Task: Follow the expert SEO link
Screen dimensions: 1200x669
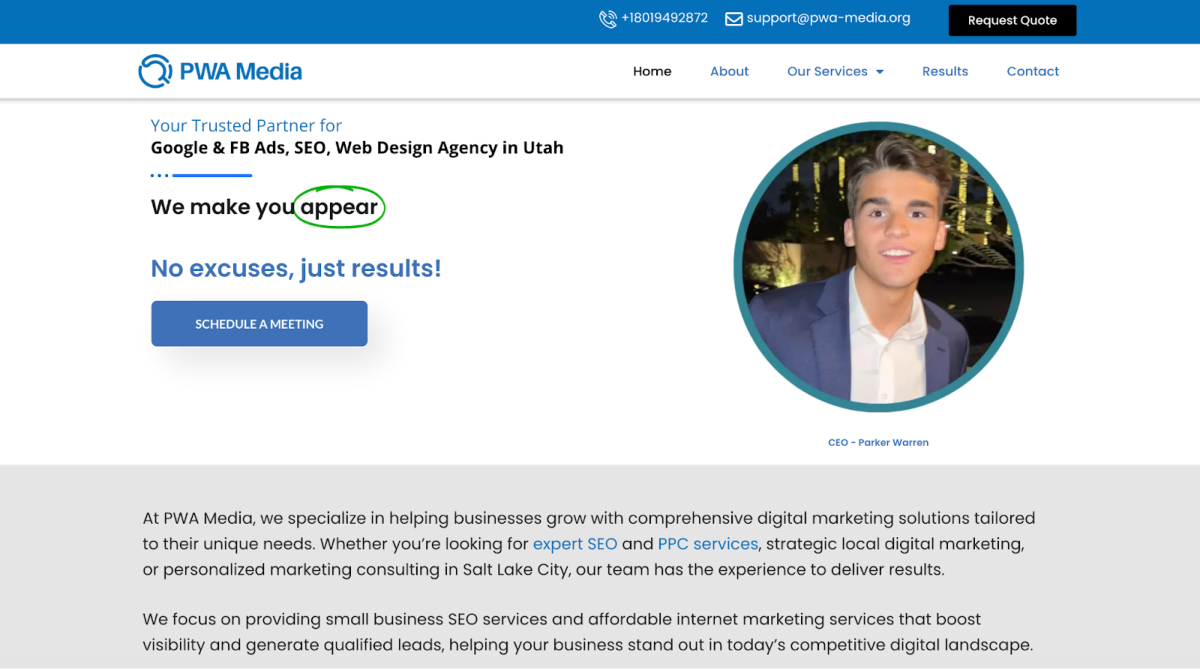Action: pyautogui.click(x=574, y=544)
